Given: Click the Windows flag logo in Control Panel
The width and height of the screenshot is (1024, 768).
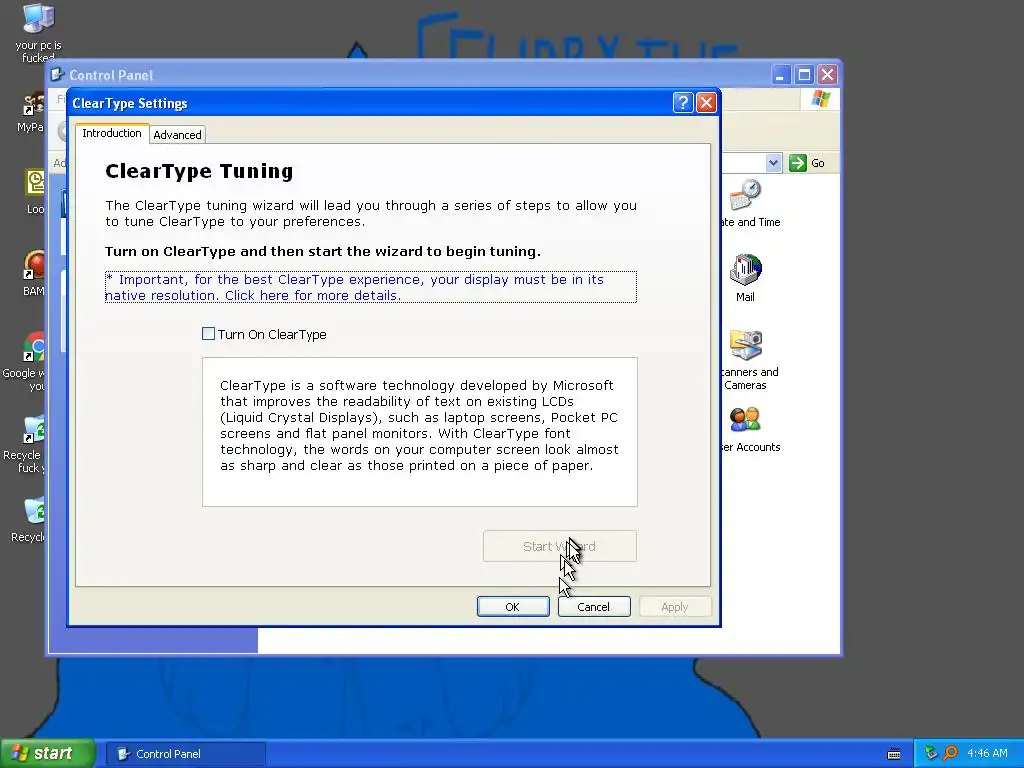Looking at the screenshot, I should [x=820, y=99].
